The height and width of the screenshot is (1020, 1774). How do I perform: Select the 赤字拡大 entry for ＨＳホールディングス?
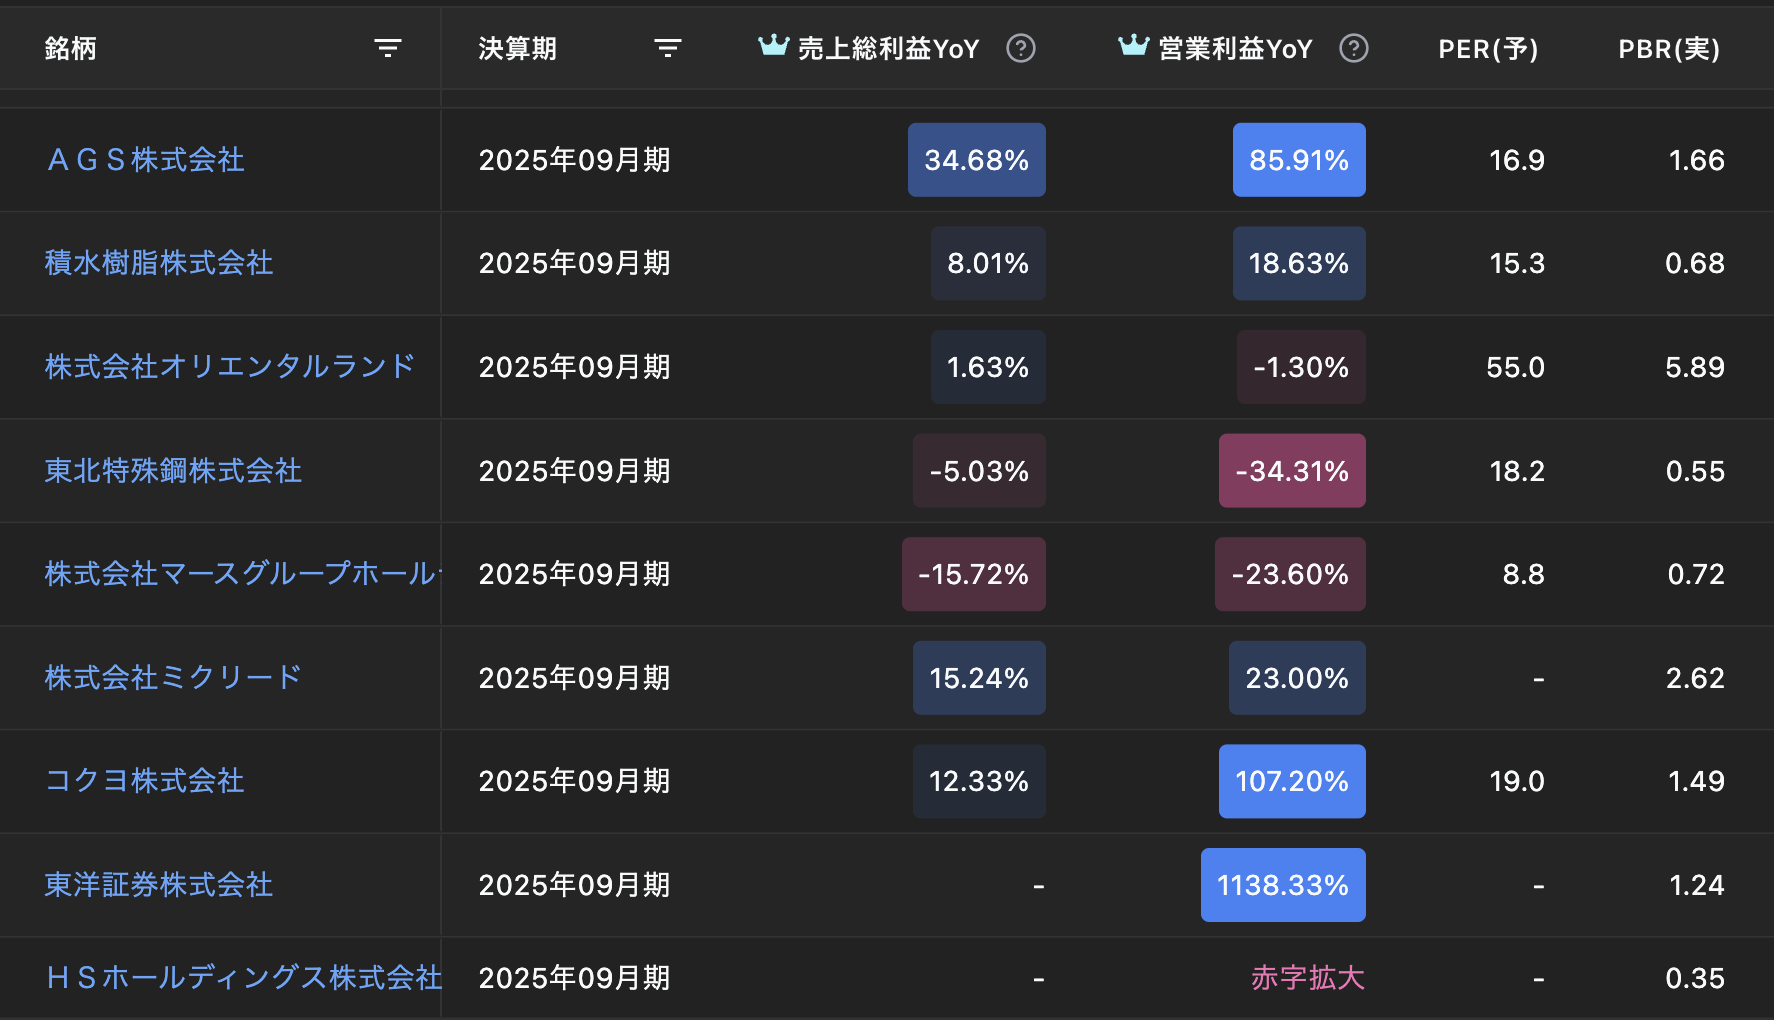pos(1308,978)
